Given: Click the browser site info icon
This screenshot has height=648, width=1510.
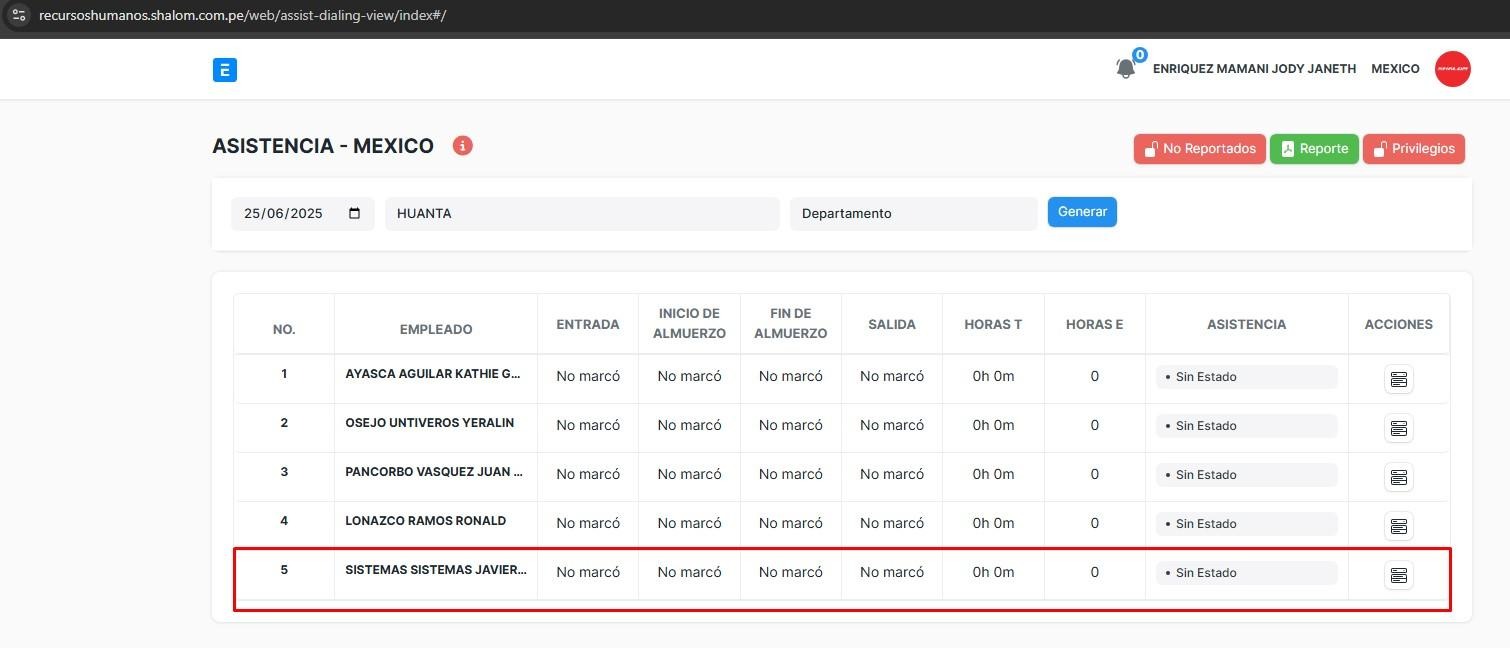Looking at the screenshot, I should point(18,16).
